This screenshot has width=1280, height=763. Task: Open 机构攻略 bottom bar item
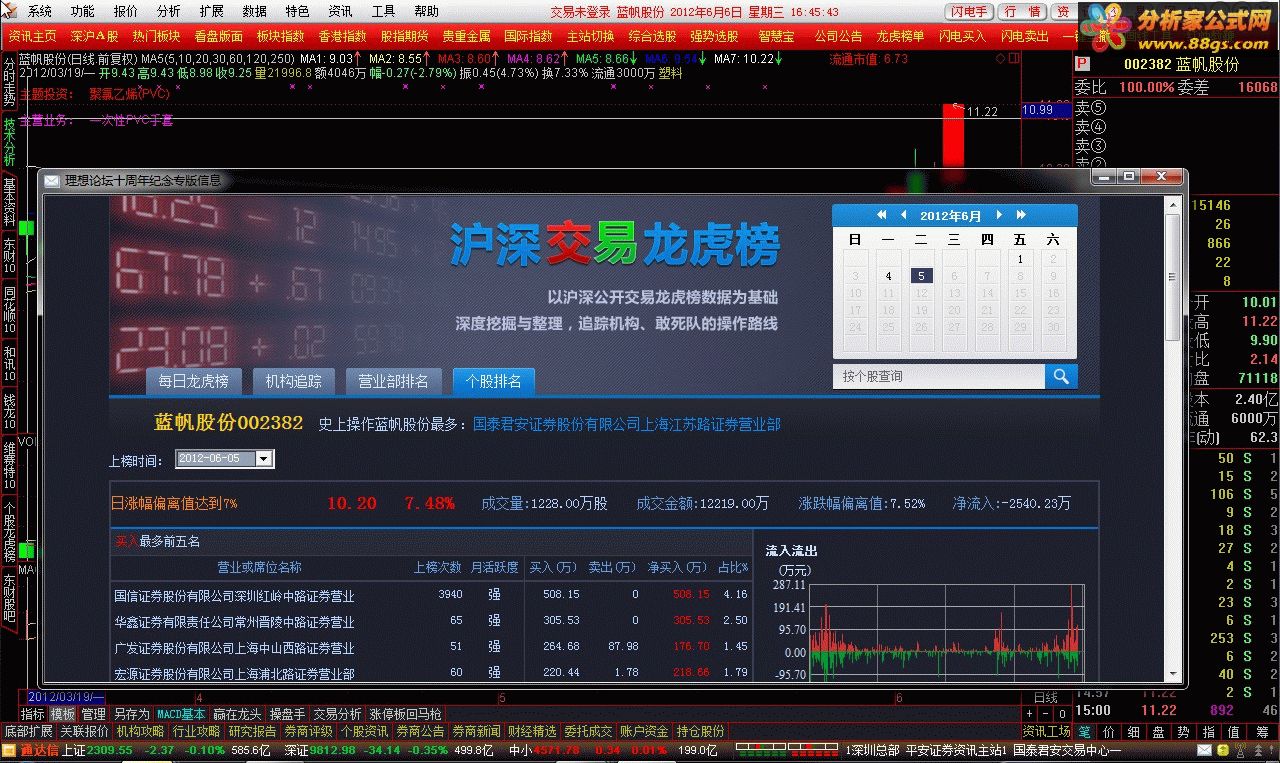pos(140,731)
